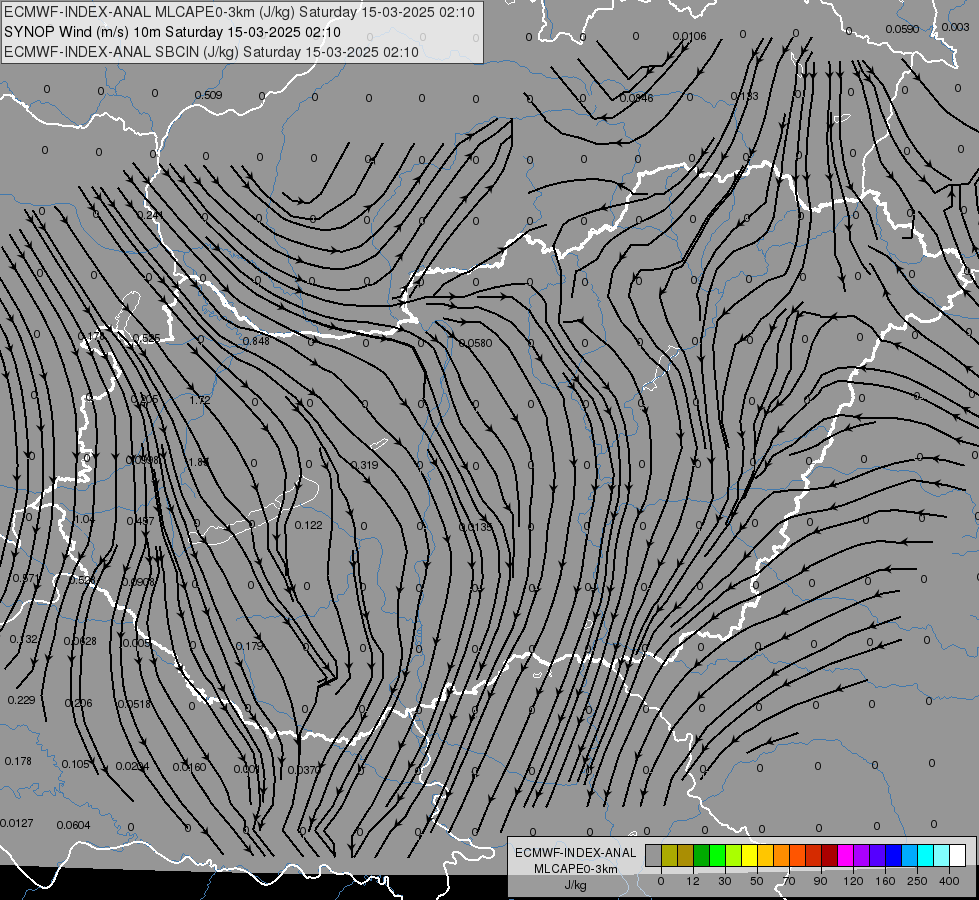
Task: Click the legend tick label 250
Action: pos(917,881)
